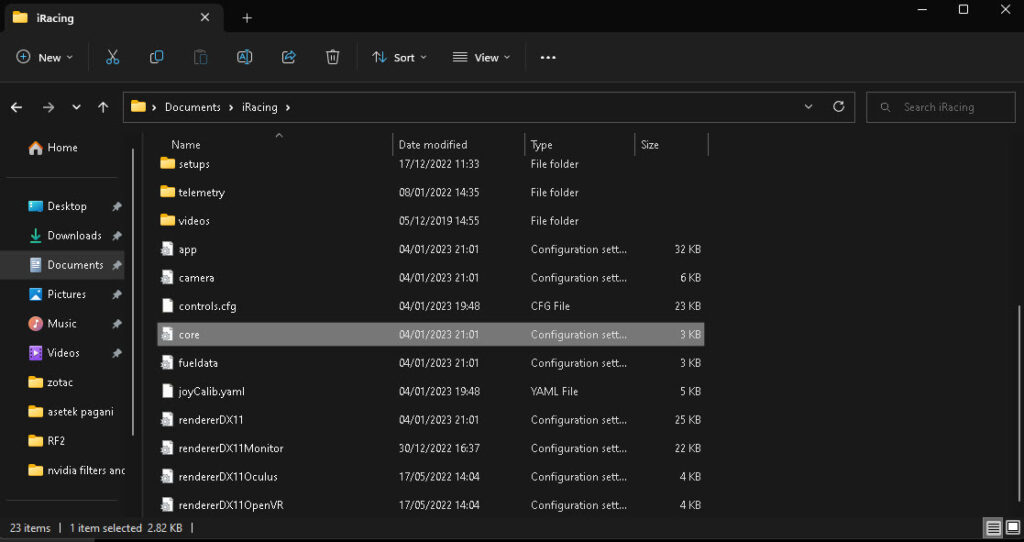Go forward with the forward arrow
This screenshot has width=1024, height=542.
pyautogui.click(x=48, y=107)
